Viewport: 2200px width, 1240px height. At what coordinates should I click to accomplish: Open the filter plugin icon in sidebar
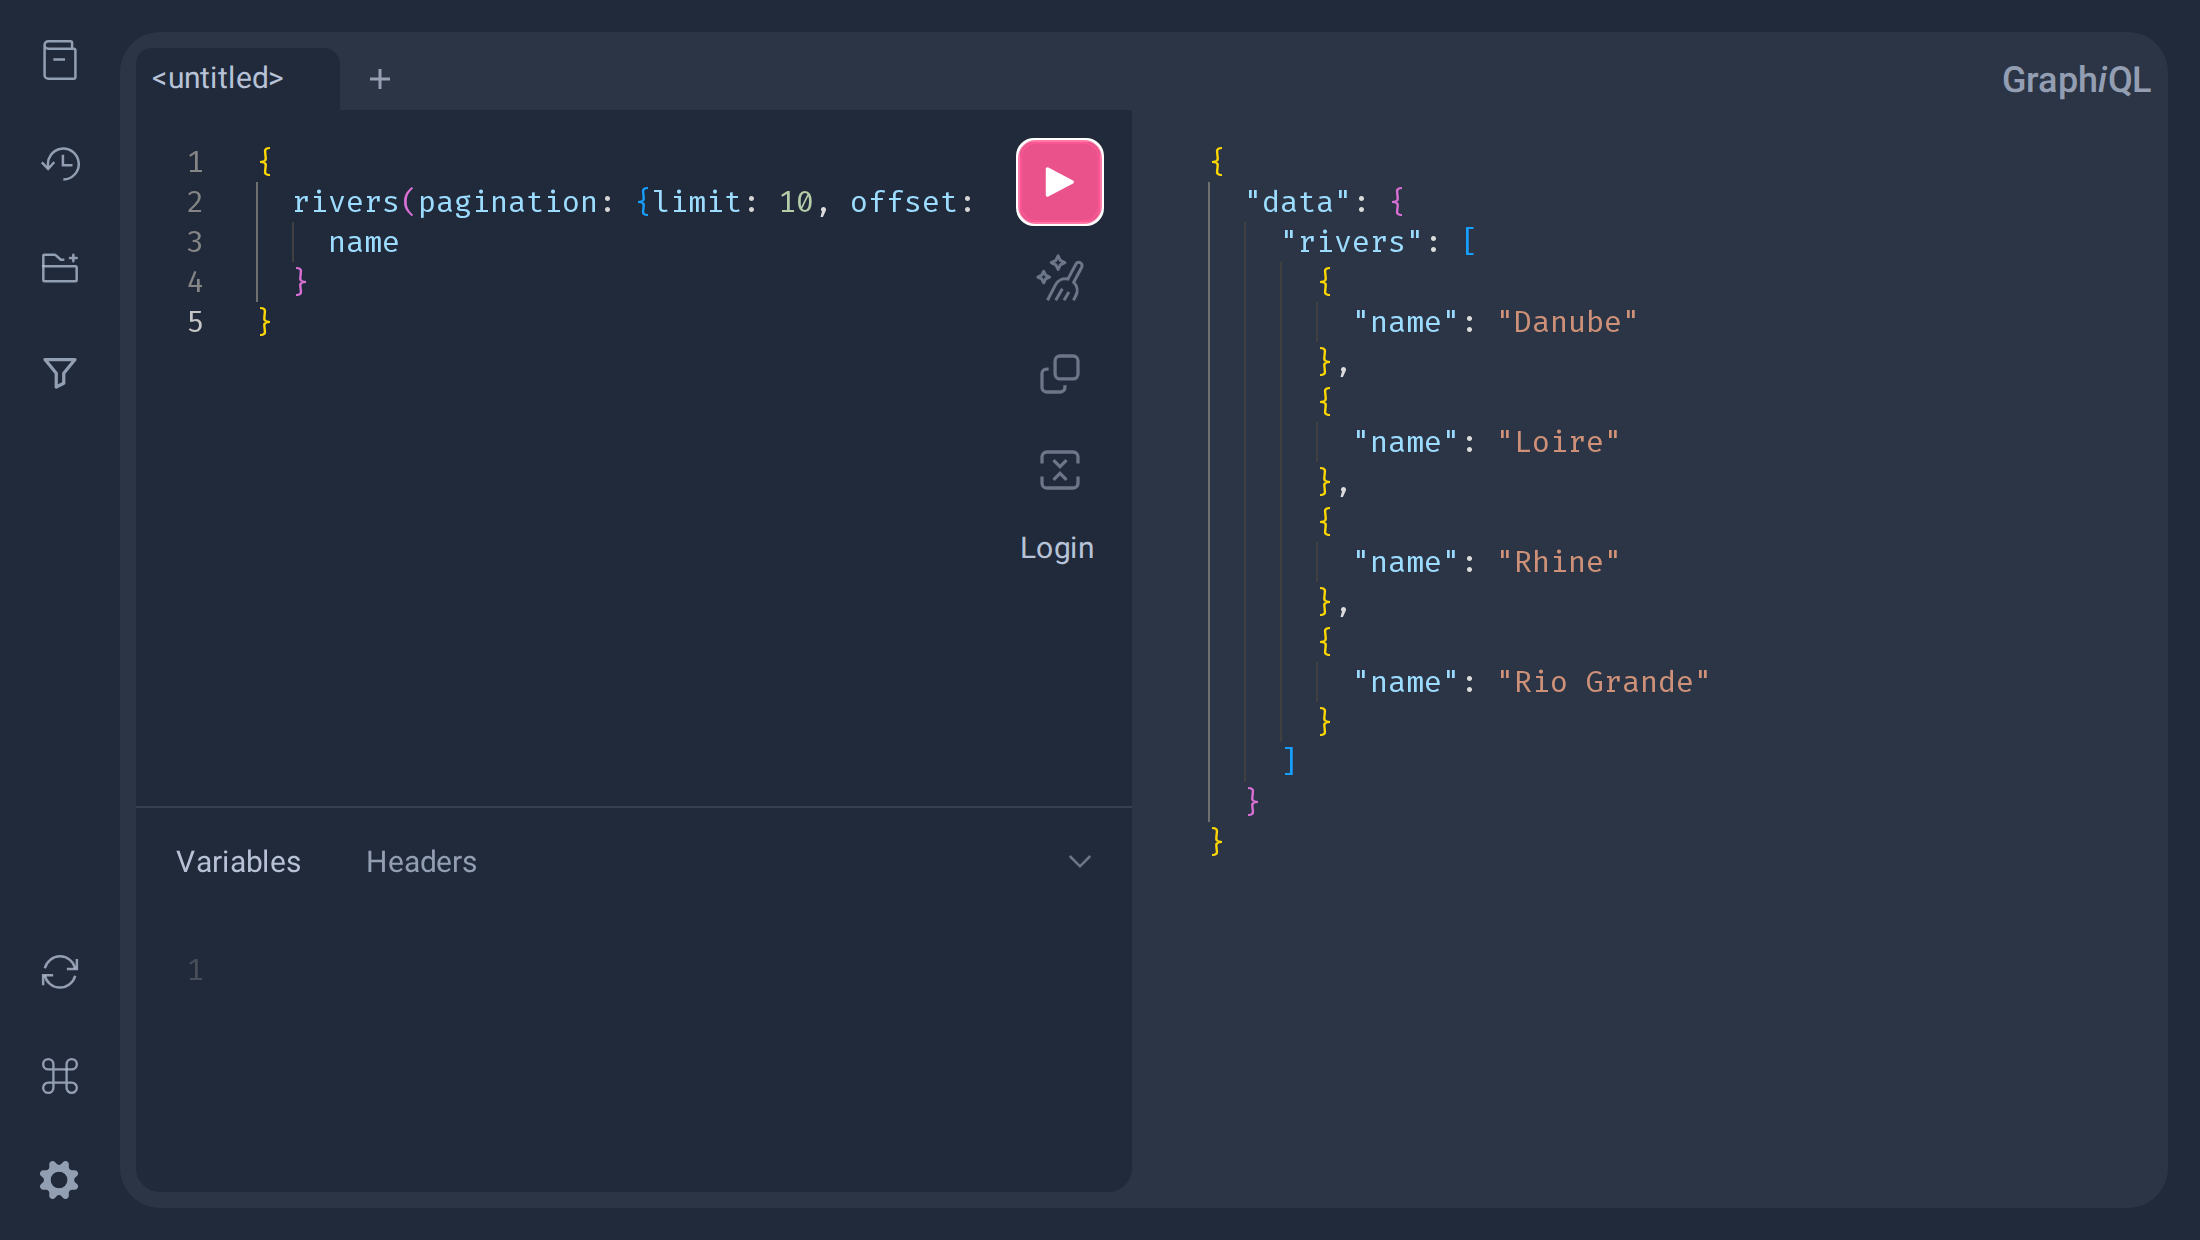click(x=60, y=372)
